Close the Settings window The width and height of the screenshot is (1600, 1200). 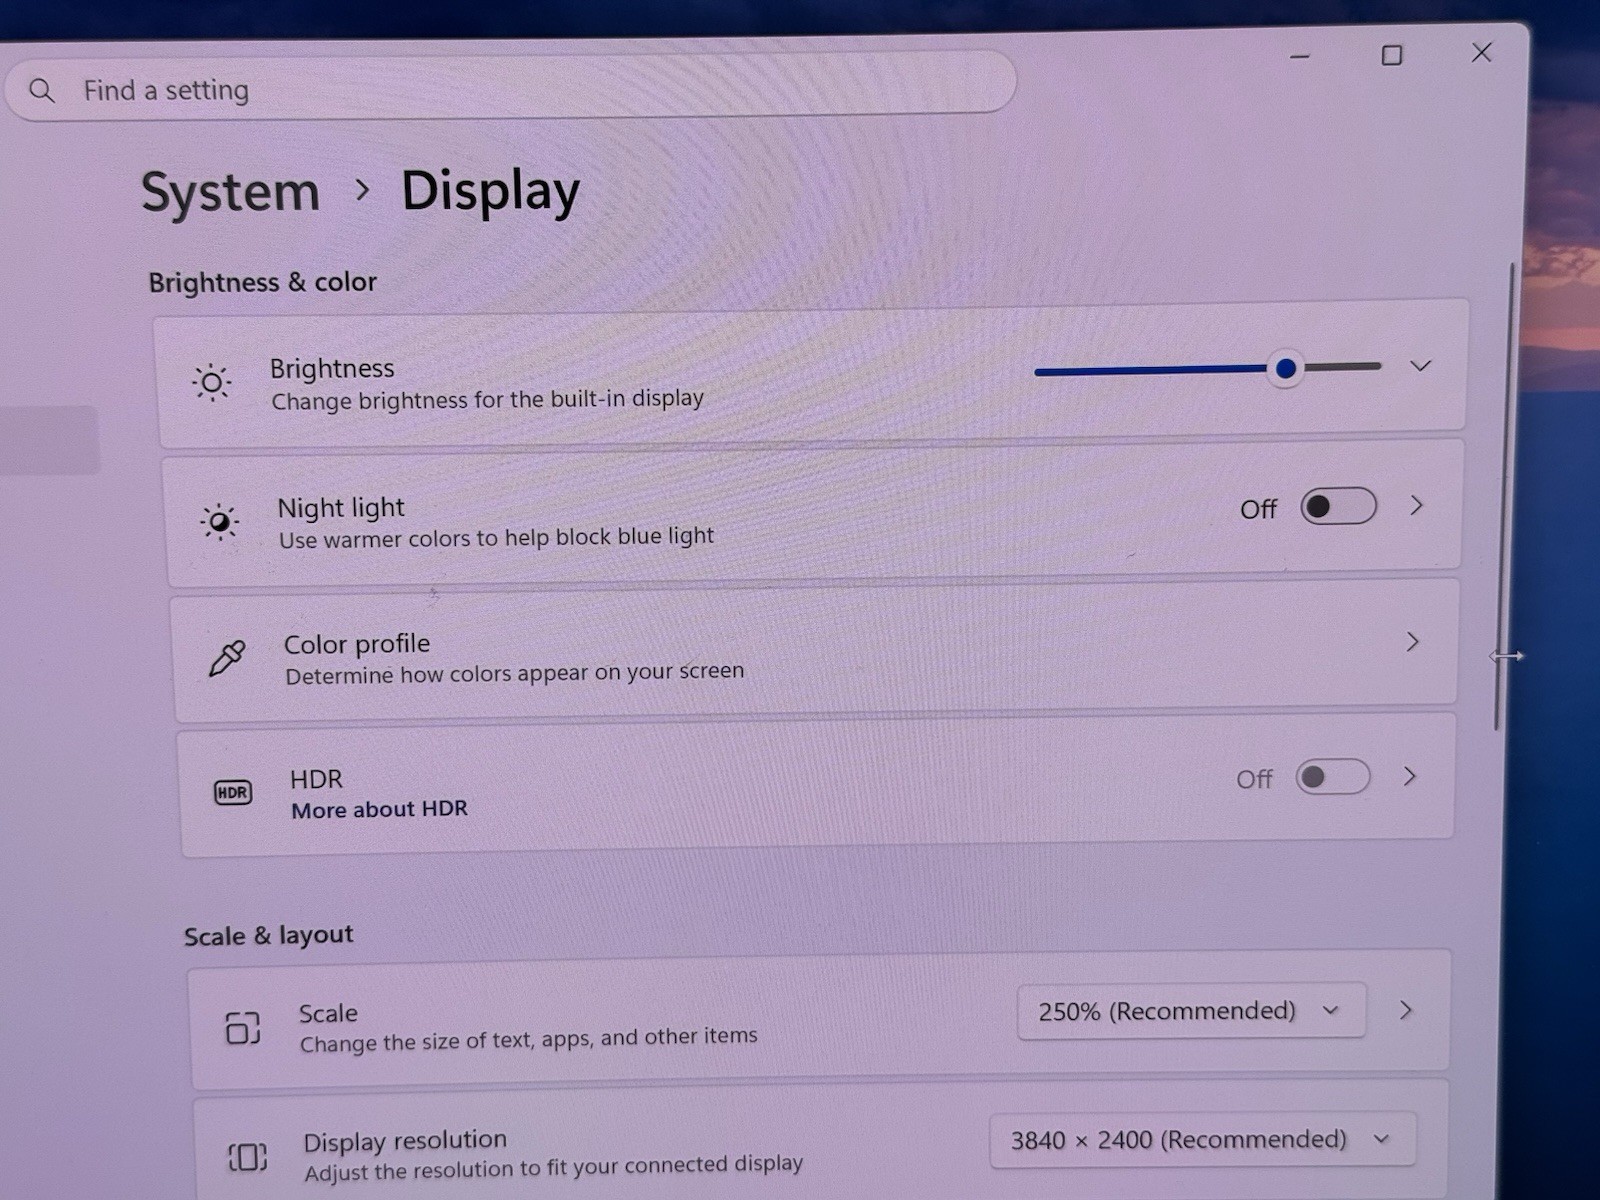tap(1482, 52)
